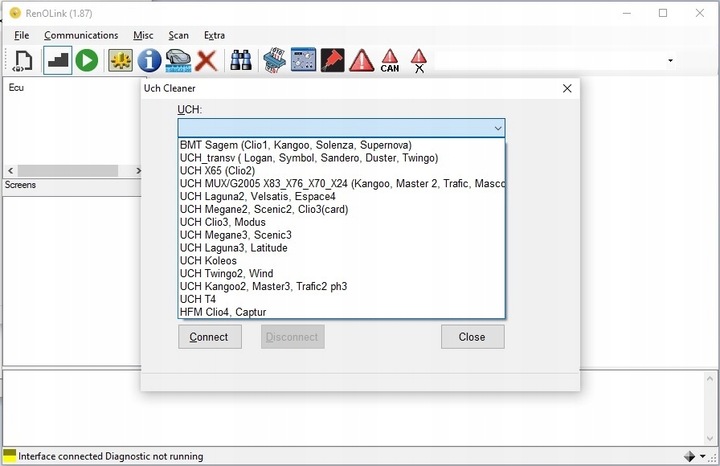Click the car scan toolbar icon
720x466 pixels.
pos(178,61)
